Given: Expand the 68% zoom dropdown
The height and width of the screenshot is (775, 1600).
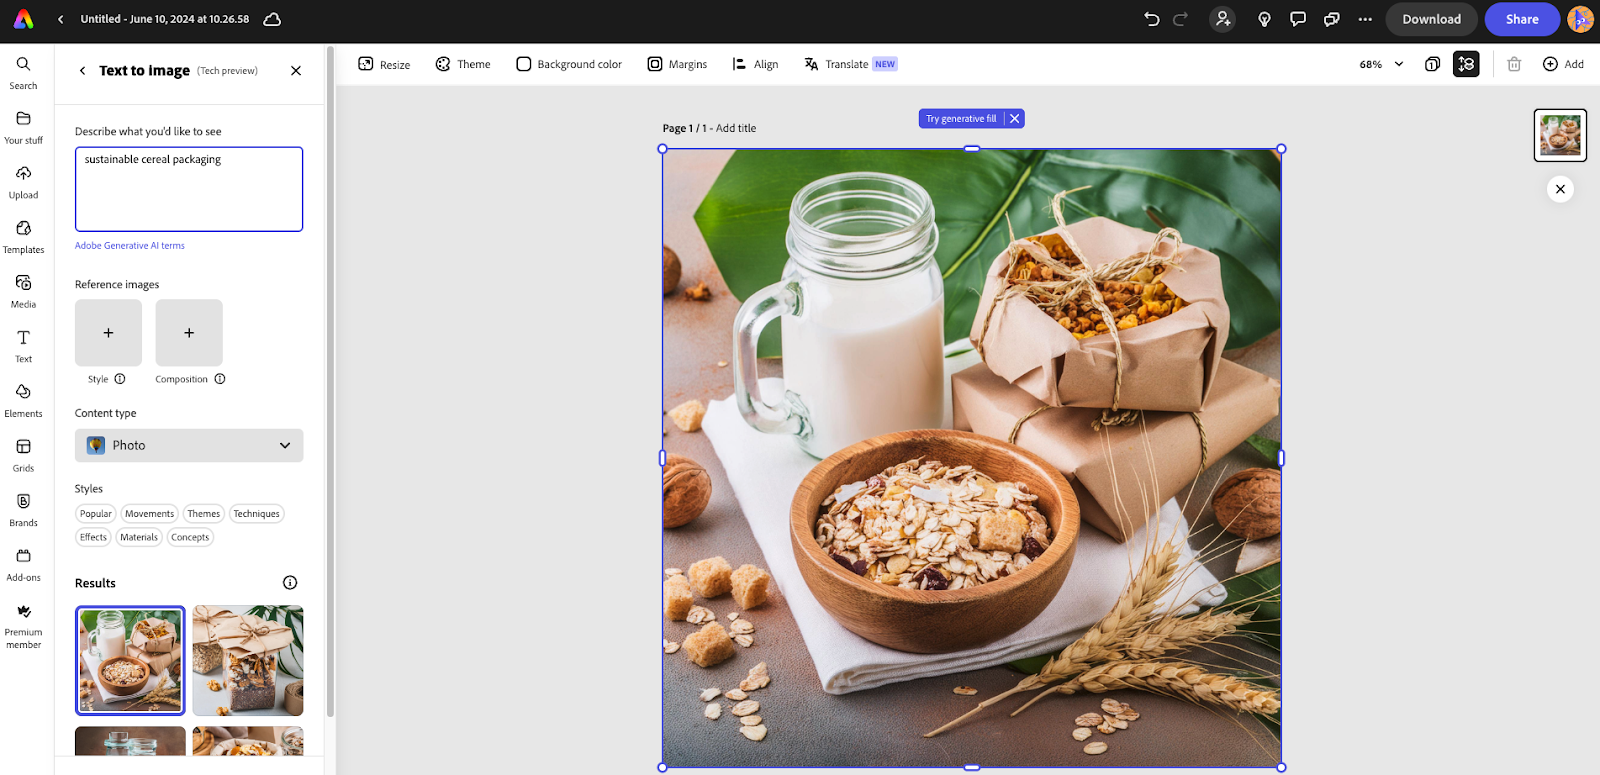Looking at the screenshot, I should click(1381, 64).
